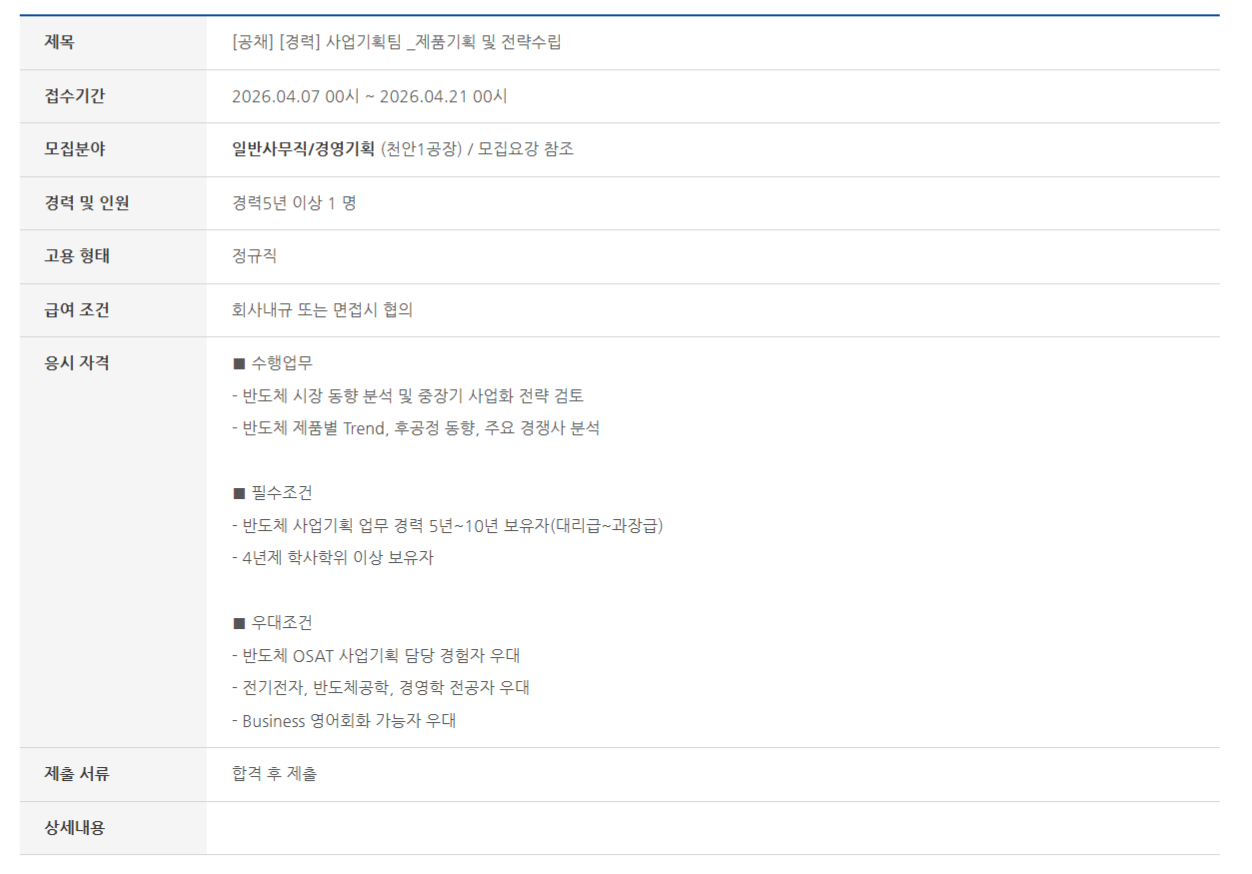Click the '모집분야' row label

[74, 149]
